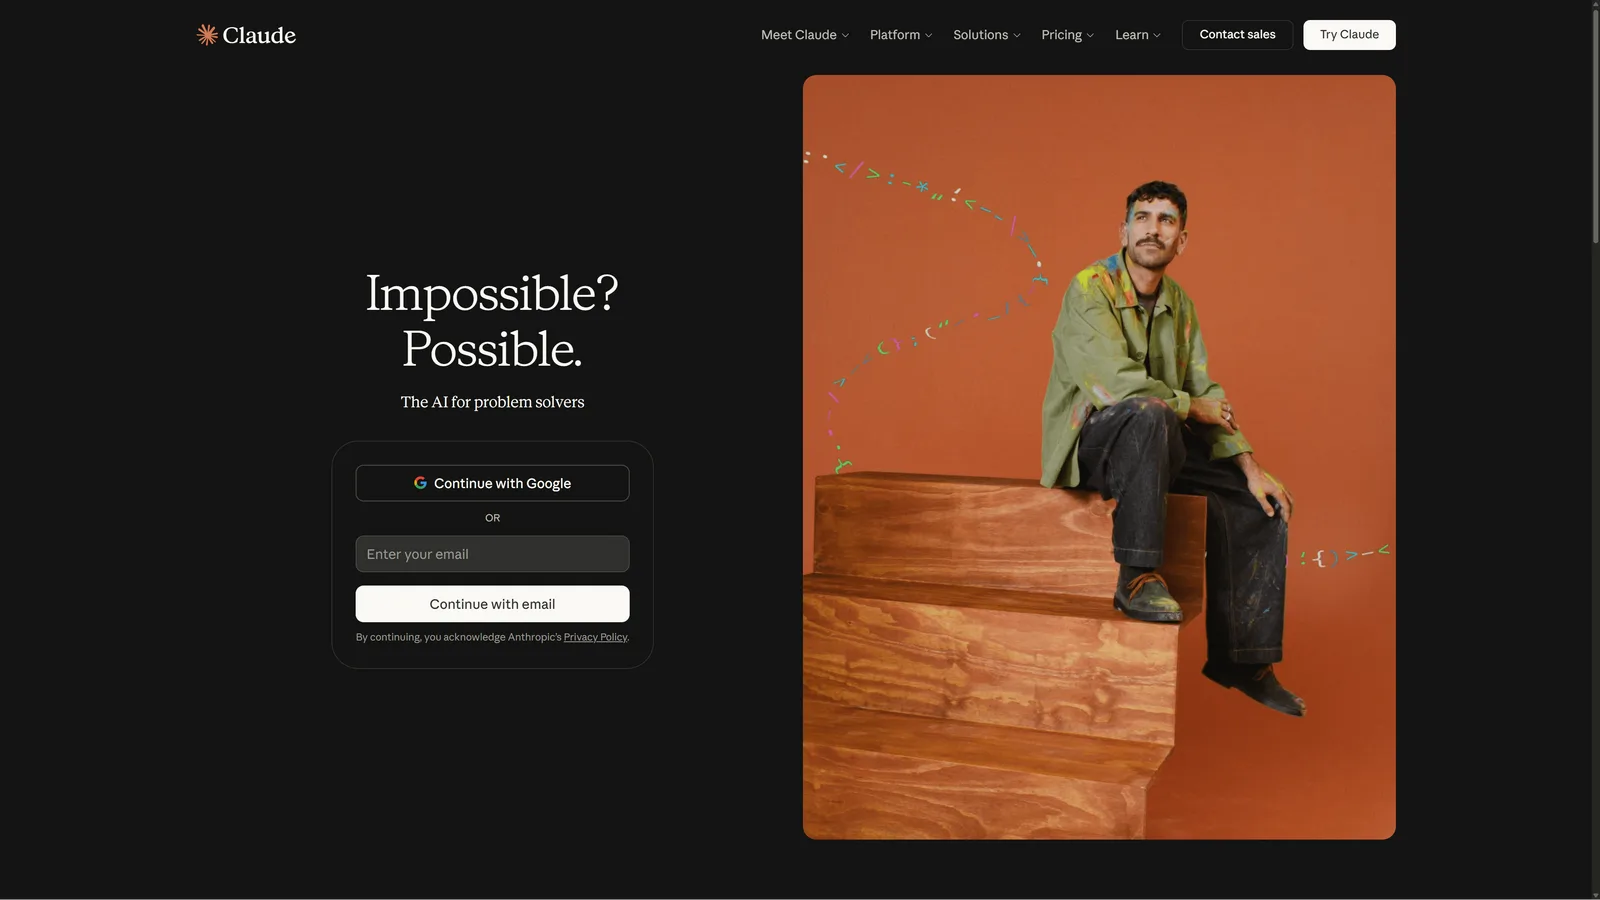Click the Continue with email button
This screenshot has height=900, width=1600.
(x=492, y=604)
